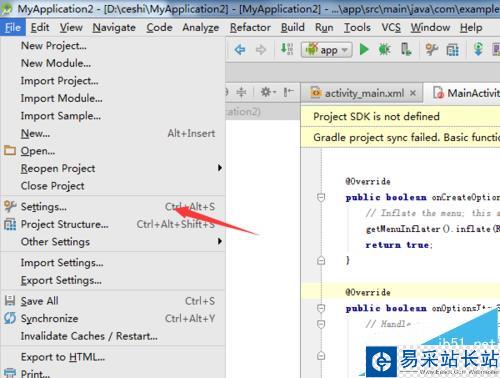Open the Tools menu

pos(357,27)
